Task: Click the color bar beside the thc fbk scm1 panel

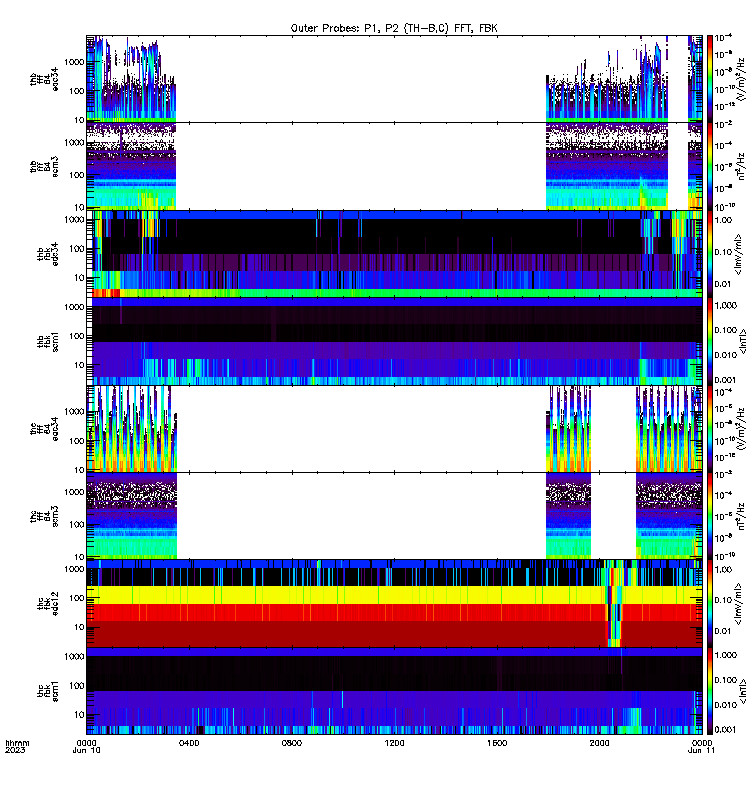Action: pyautogui.click(x=710, y=691)
